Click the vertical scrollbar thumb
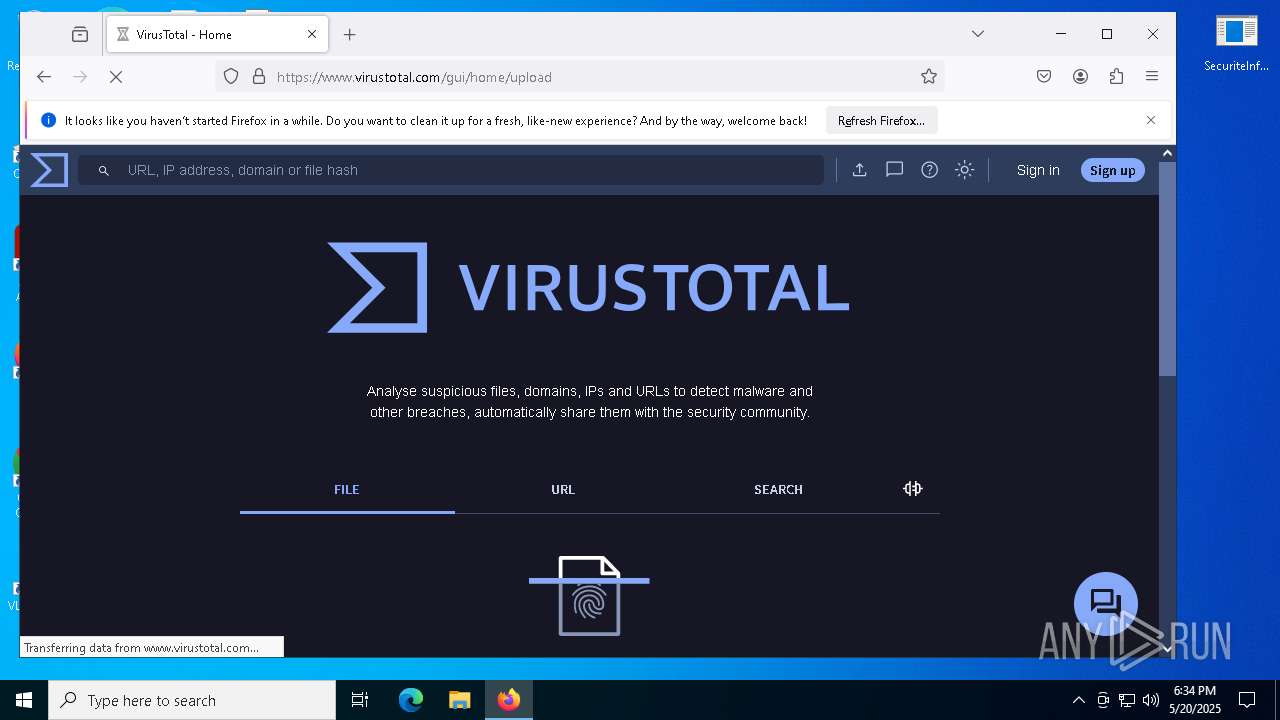Screen dimensions: 1280x720 click(1167, 268)
